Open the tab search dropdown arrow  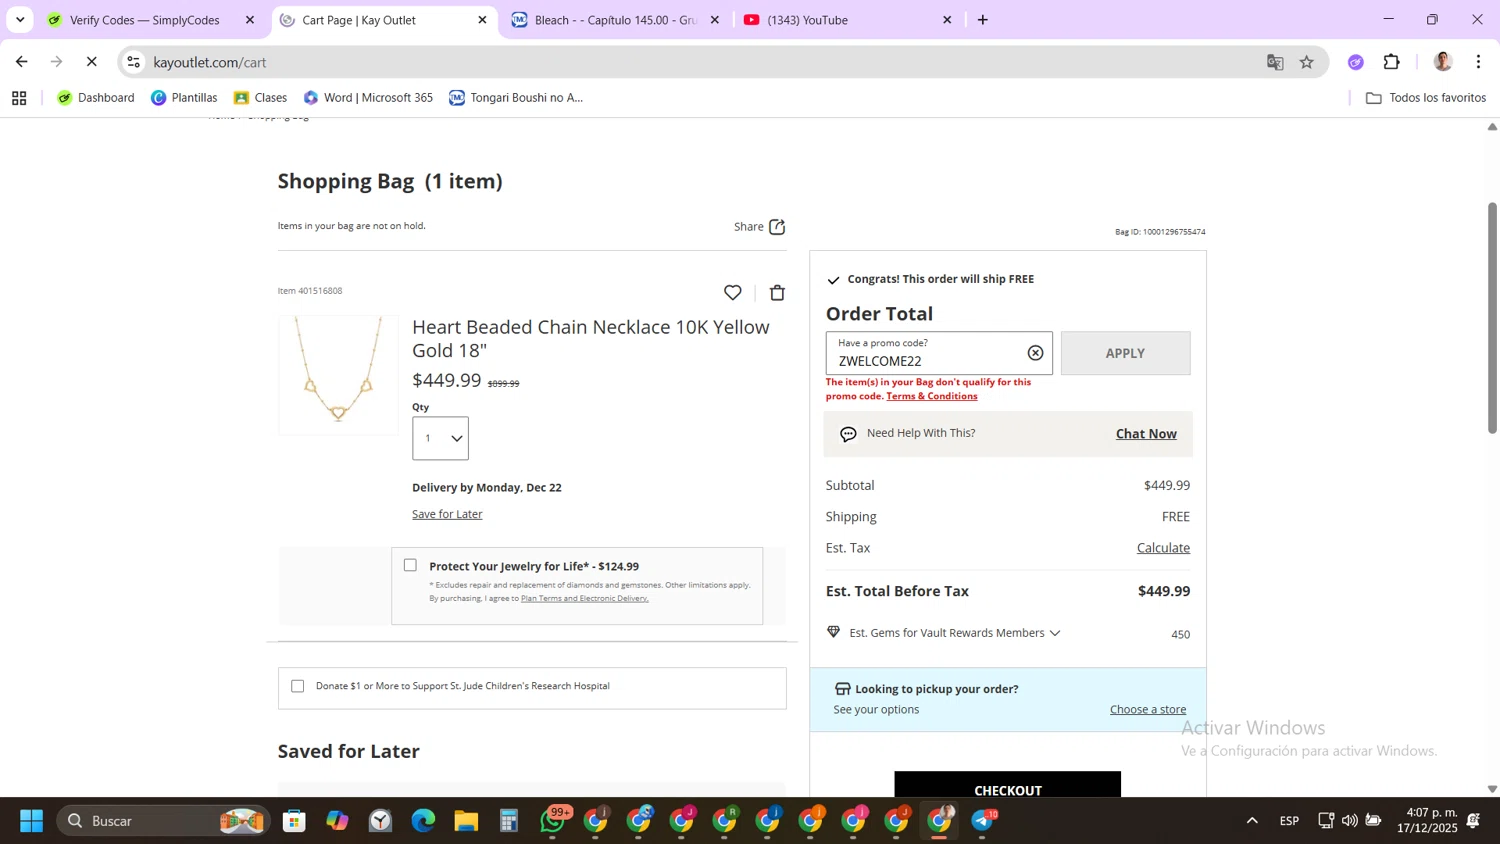pyautogui.click(x=20, y=20)
